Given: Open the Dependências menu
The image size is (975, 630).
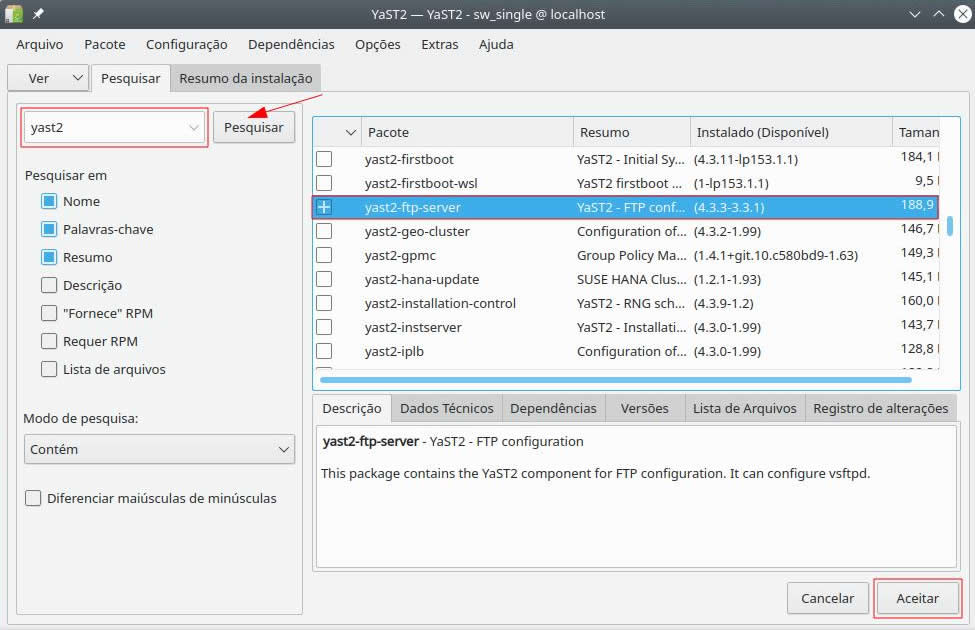Looking at the screenshot, I should pos(291,44).
